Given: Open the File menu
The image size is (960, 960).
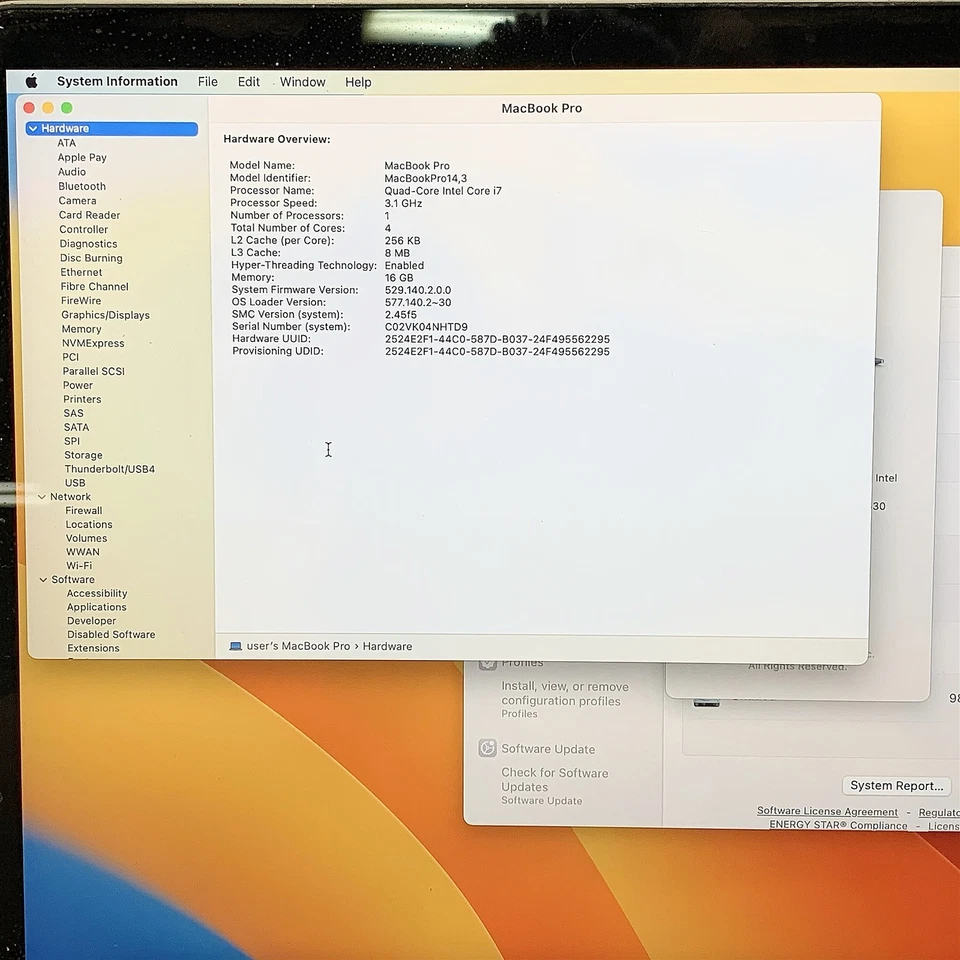Looking at the screenshot, I should 207,81.
